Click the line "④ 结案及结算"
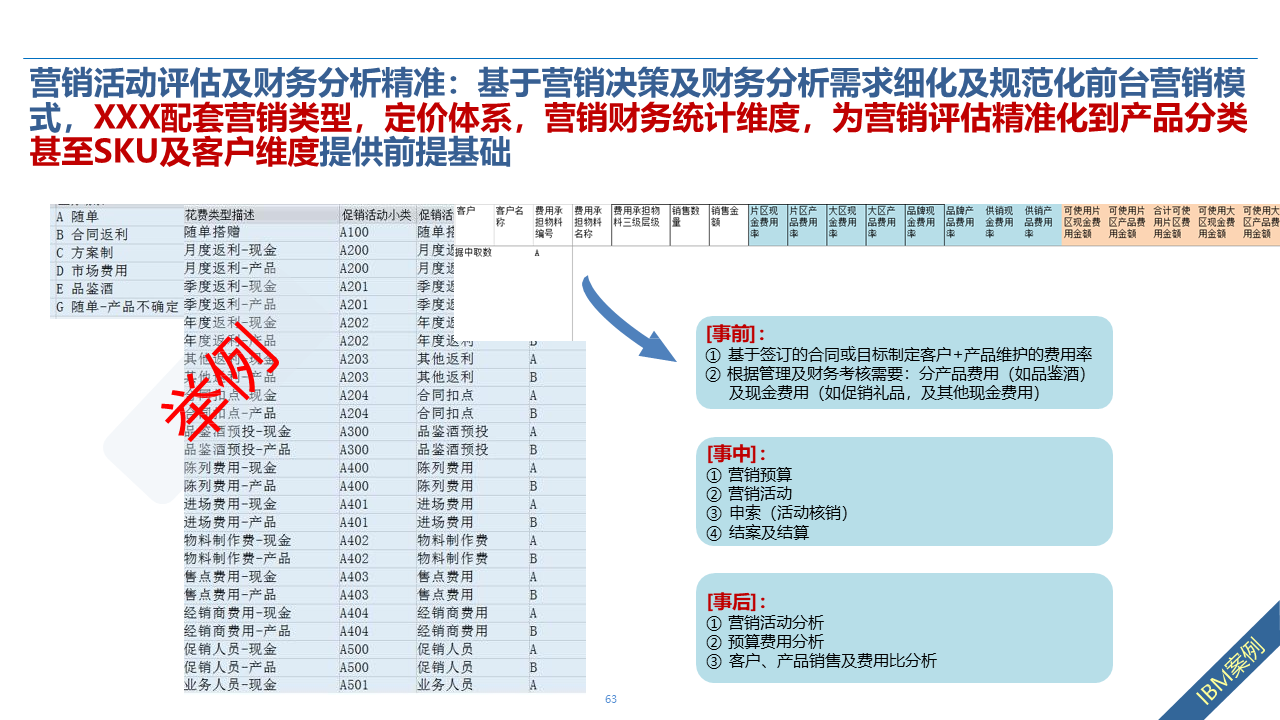The height and width of the screenshot is (720, 1280). (758, 532)
